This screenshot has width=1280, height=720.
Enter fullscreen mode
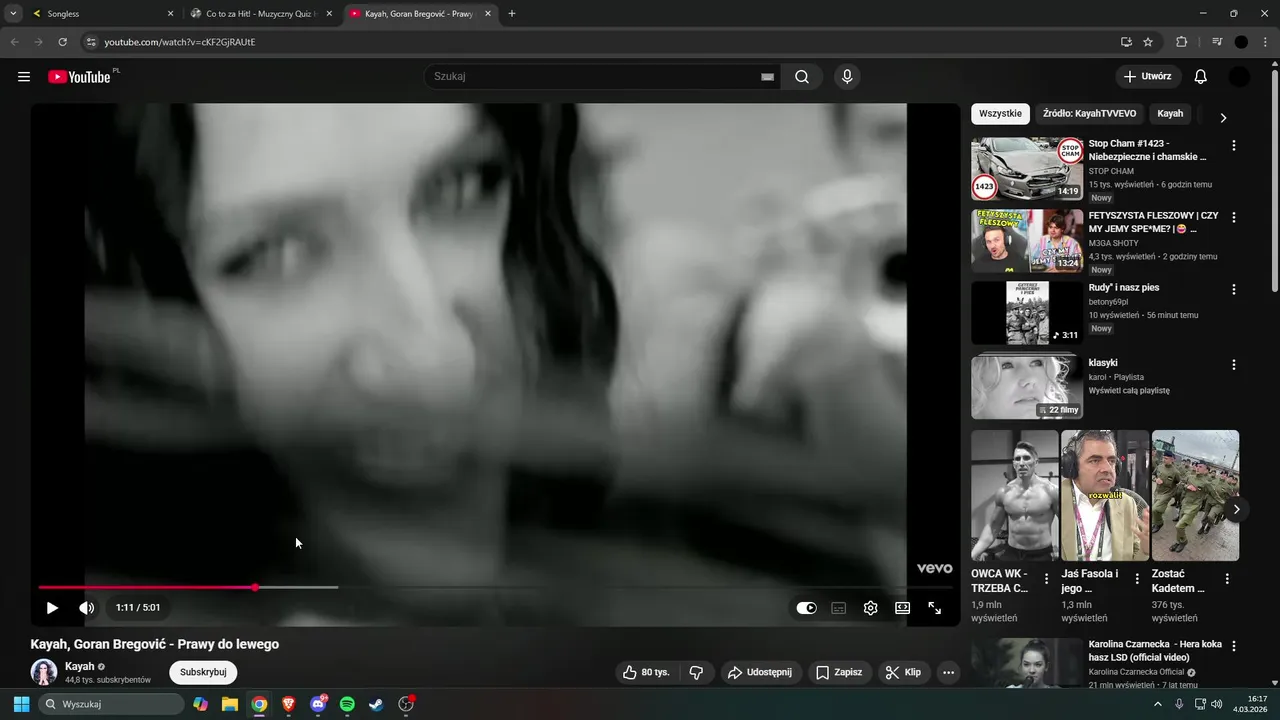pyautogui.click(x=934, y=608)
